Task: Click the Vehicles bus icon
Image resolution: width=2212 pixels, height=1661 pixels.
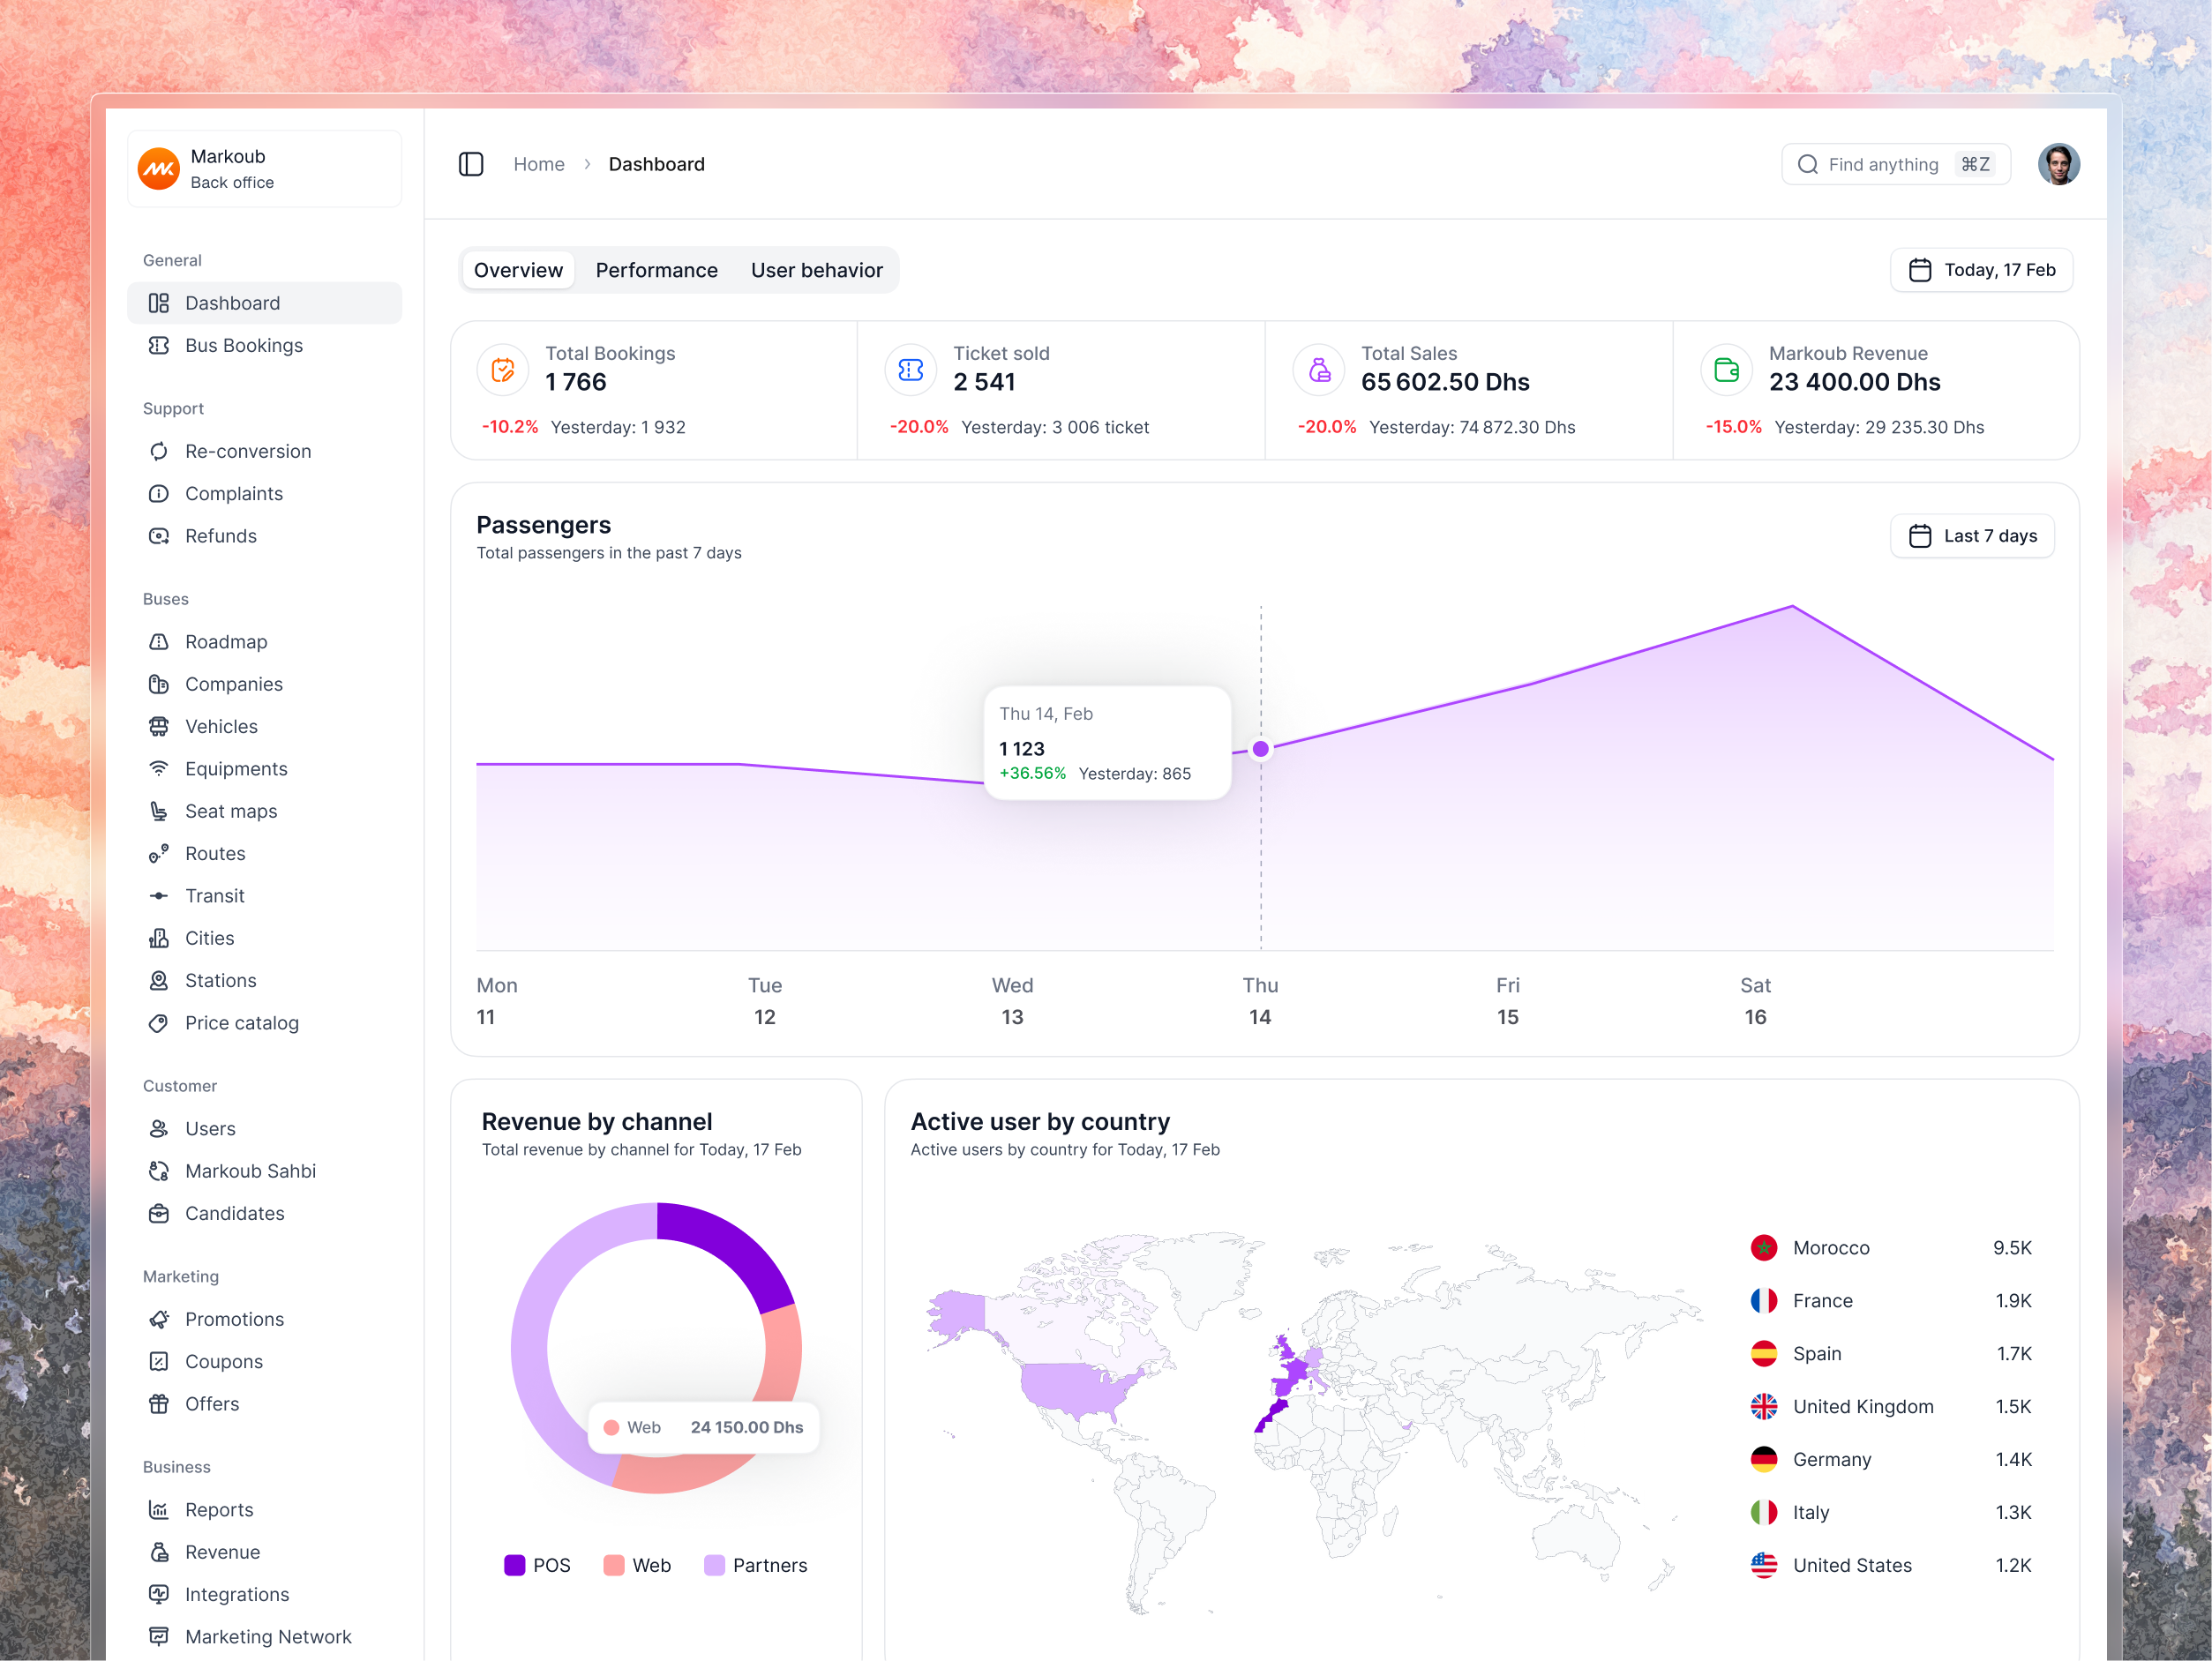Action: coord(159,727)
